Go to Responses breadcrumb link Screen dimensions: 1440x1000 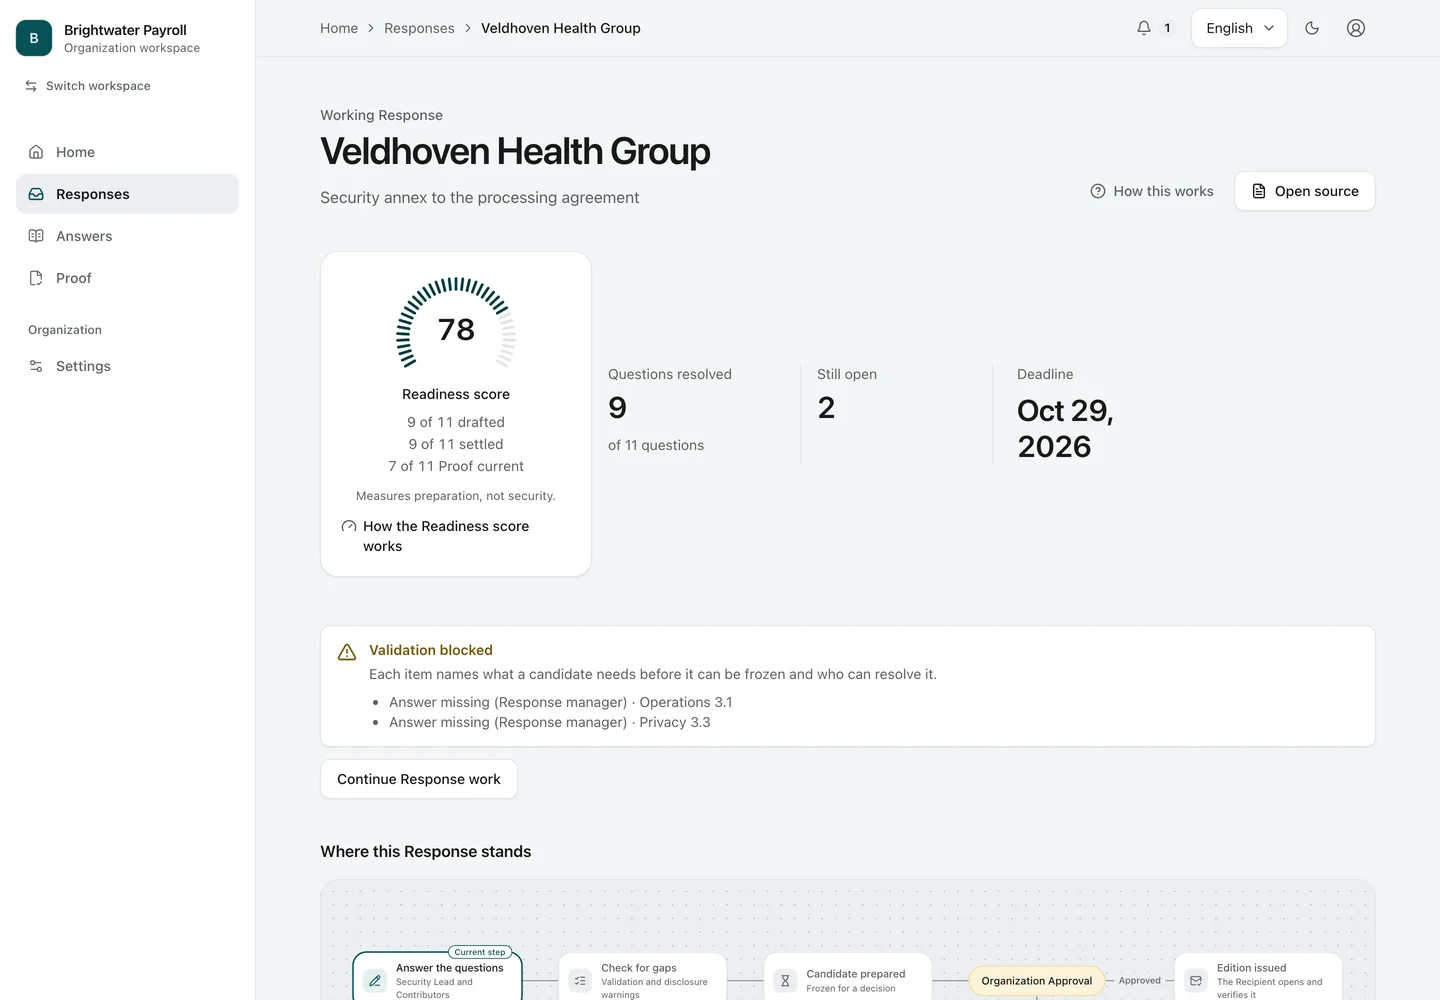(419, 28)
